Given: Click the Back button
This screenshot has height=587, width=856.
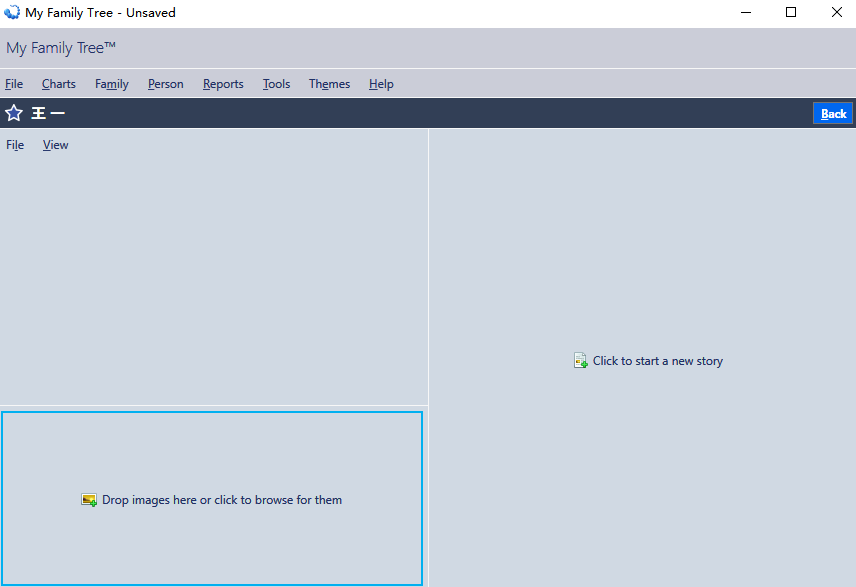Looking at the screenshot, I should click(833, 114).
